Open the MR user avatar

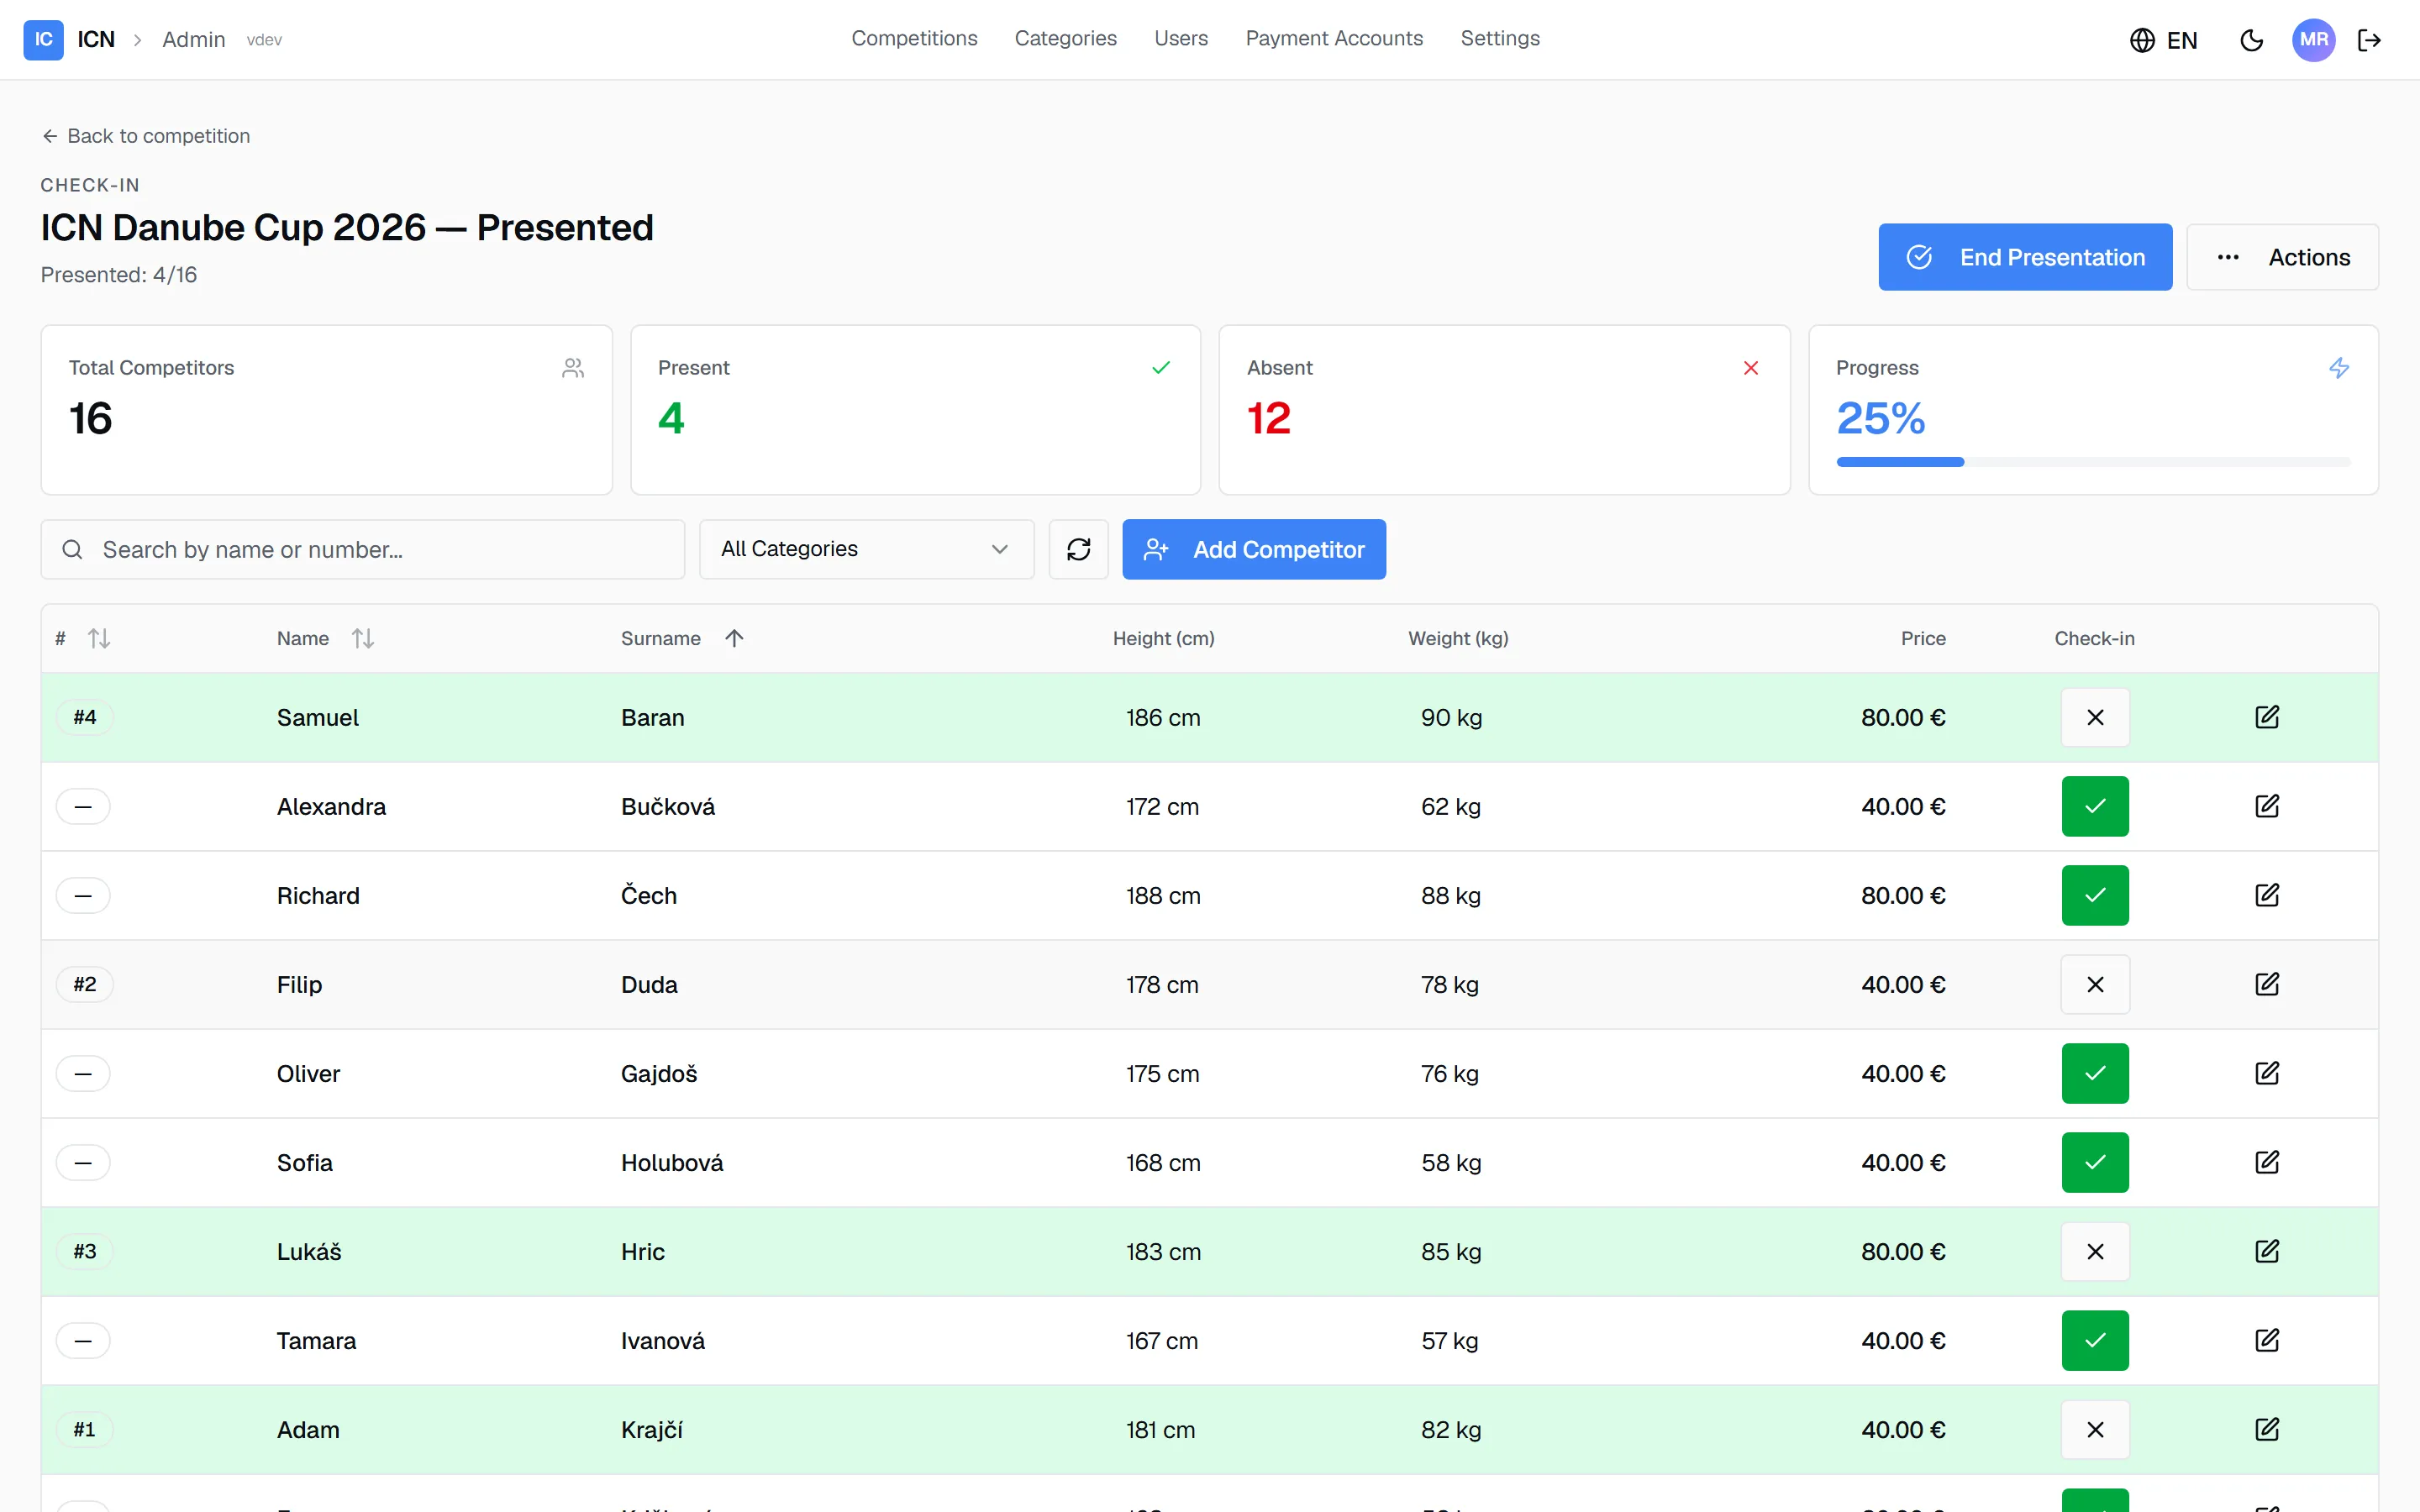2314,40
